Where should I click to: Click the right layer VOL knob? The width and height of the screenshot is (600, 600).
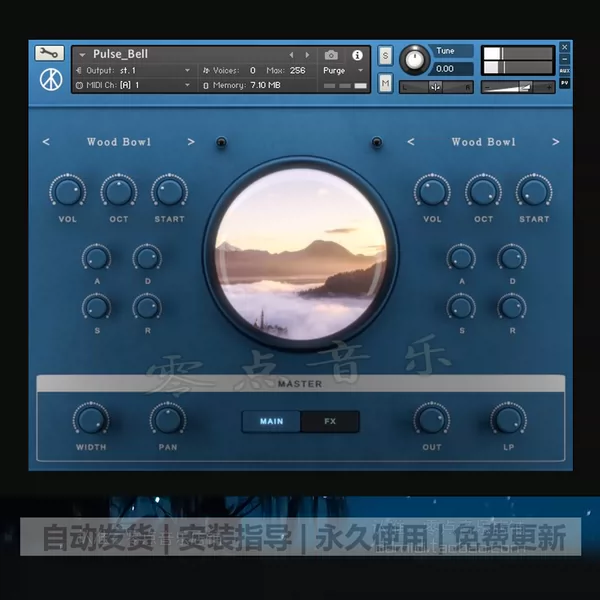(432, 191)
